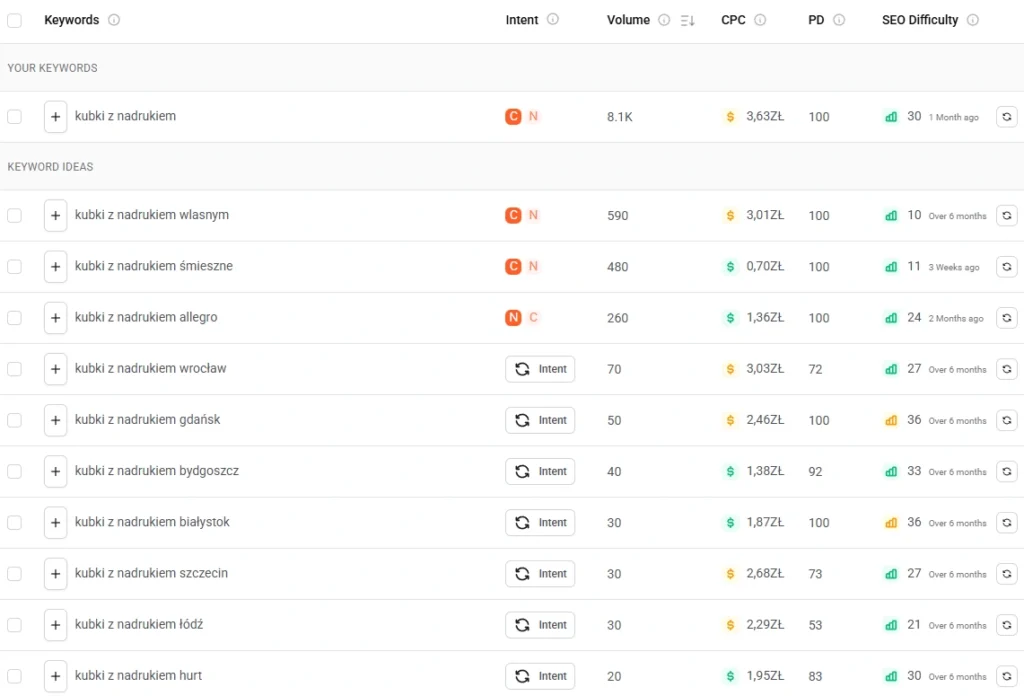
Task: Click the plus button to add "kubki z nadrukiem białystok"
Action: point(55,522)
